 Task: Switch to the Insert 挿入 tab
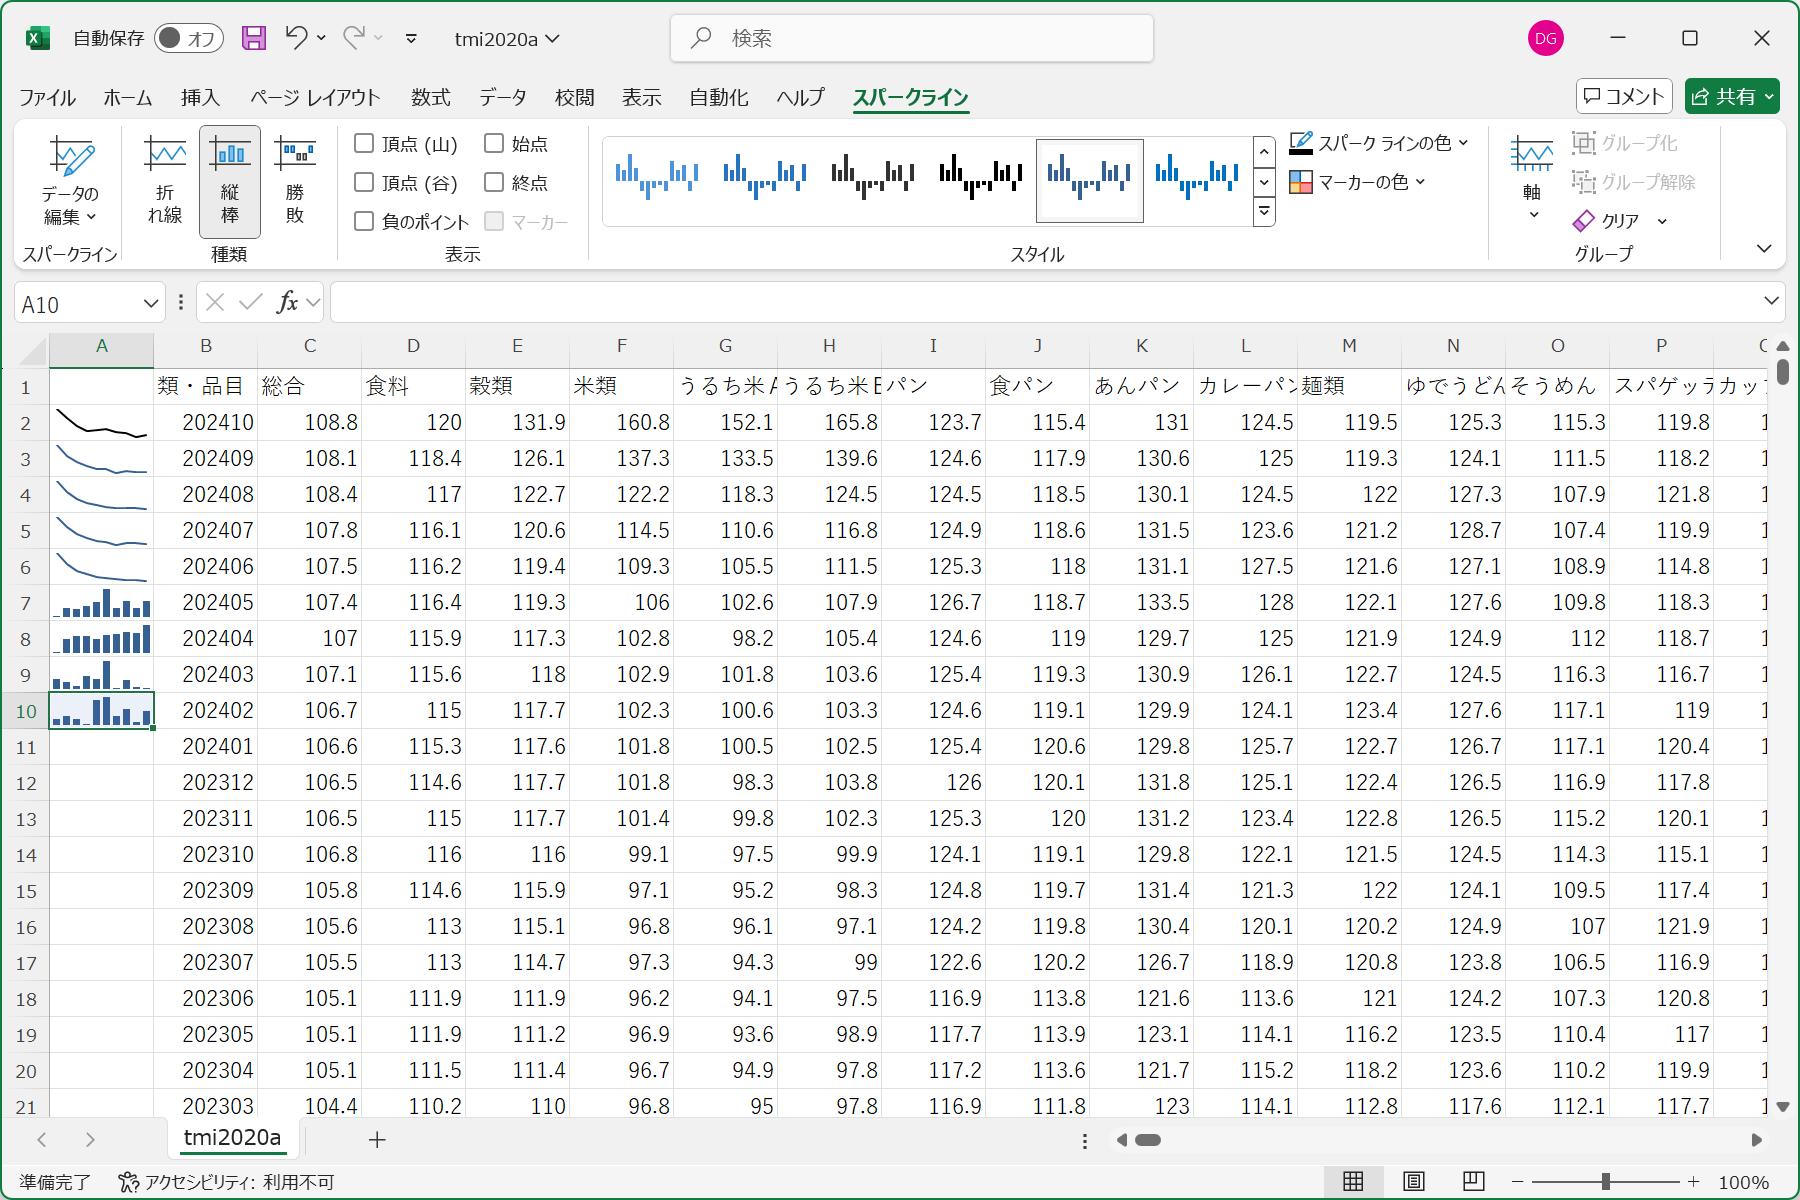[x=200, y=97]
